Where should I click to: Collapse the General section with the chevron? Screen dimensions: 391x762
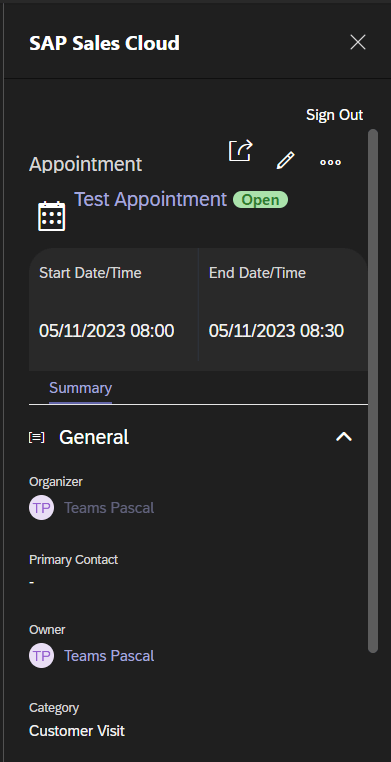(x=344, y=437)
